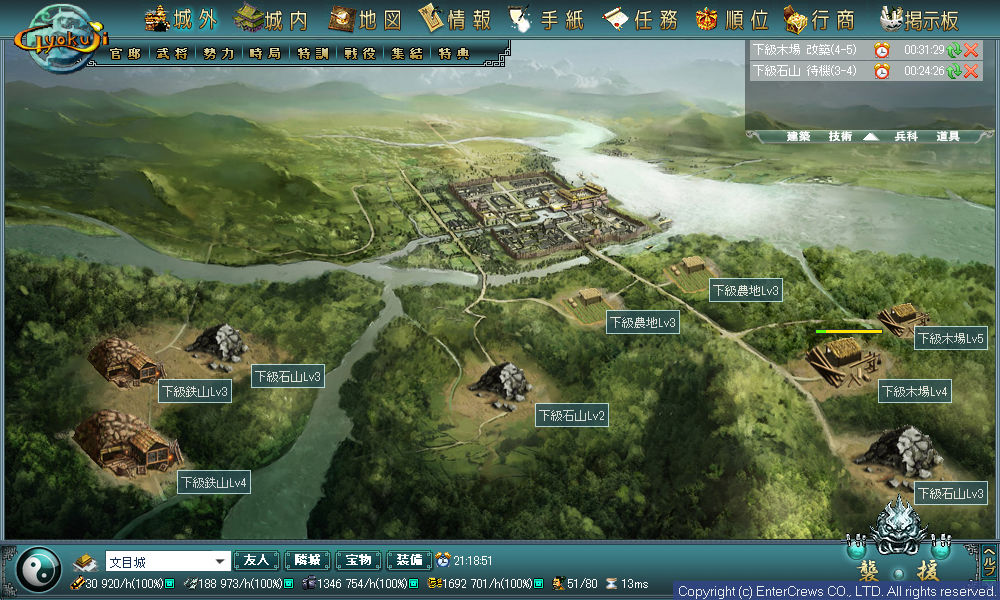
Task: Select the 下級農地Lv3 label right of city
Action: [x=746, y=290]
